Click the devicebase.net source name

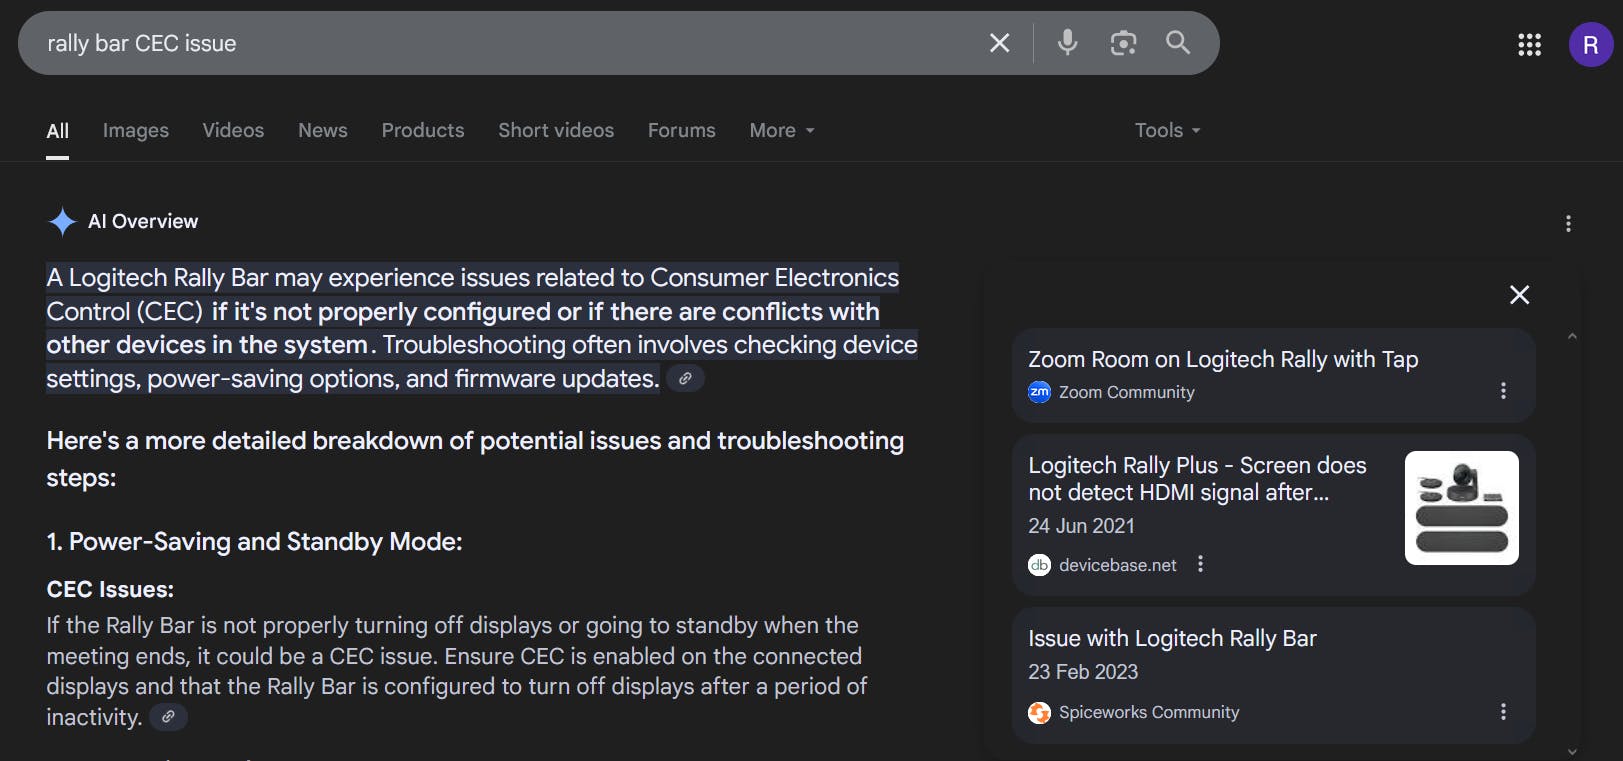click(x=1117, y=565)
